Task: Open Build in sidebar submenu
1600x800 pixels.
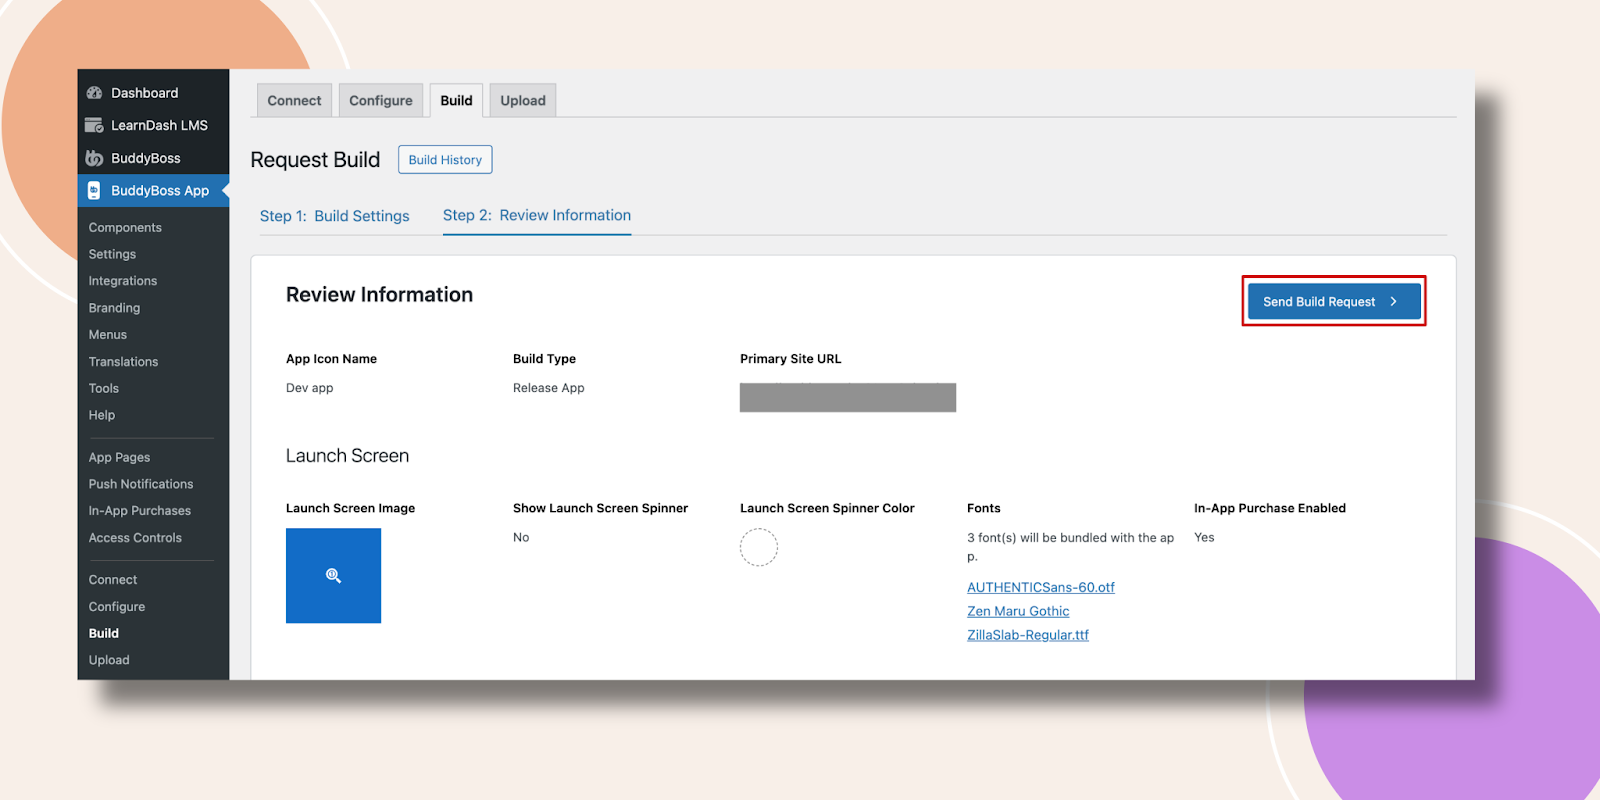Action: click(104, 633)
